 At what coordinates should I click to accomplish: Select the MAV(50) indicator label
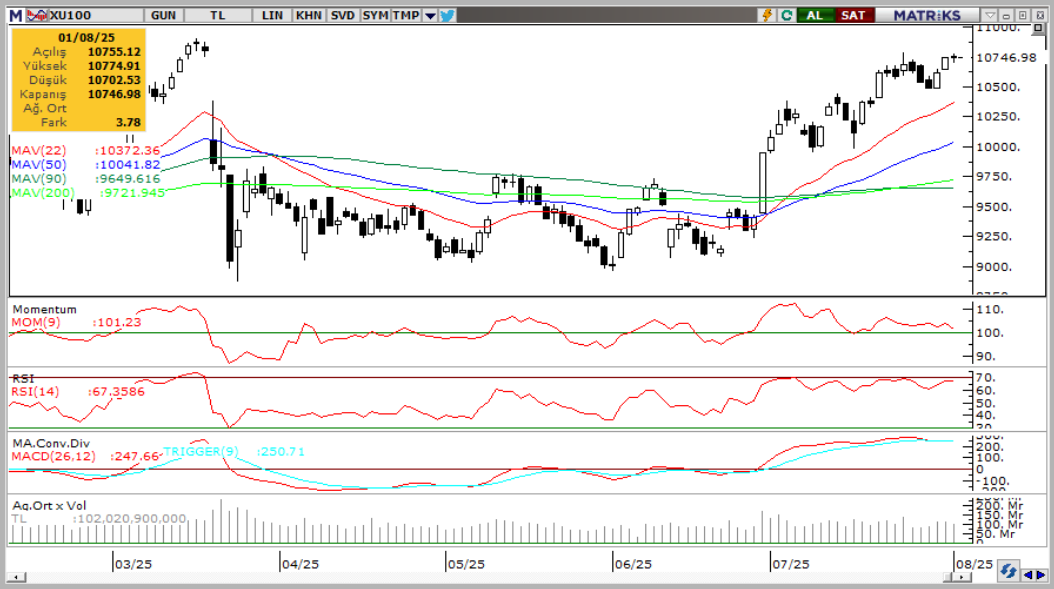39,165
